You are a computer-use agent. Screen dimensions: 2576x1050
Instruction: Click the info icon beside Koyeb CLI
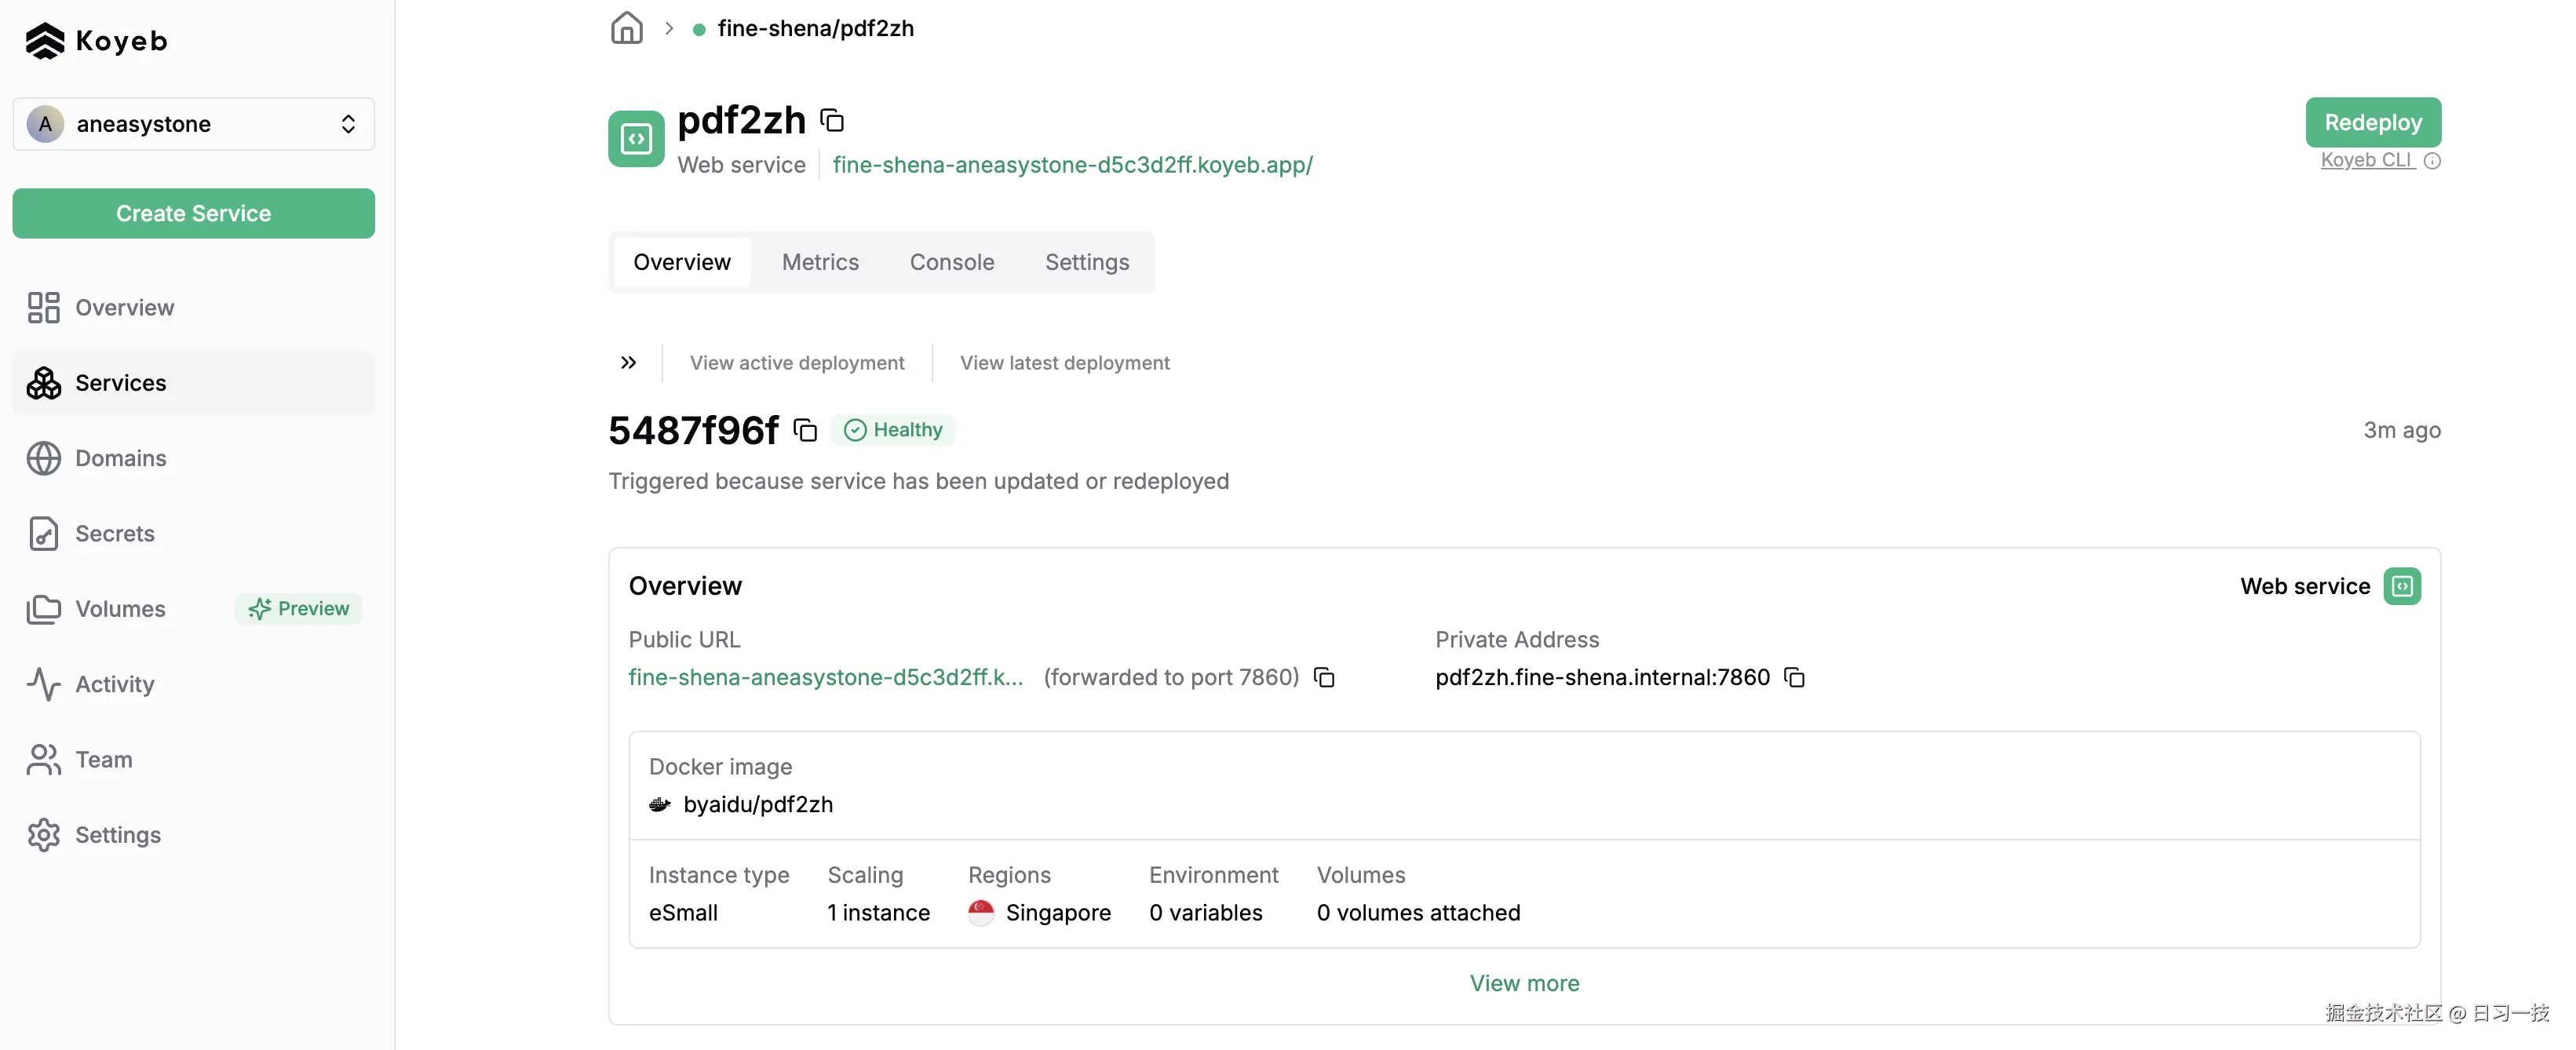(2432, 161)
